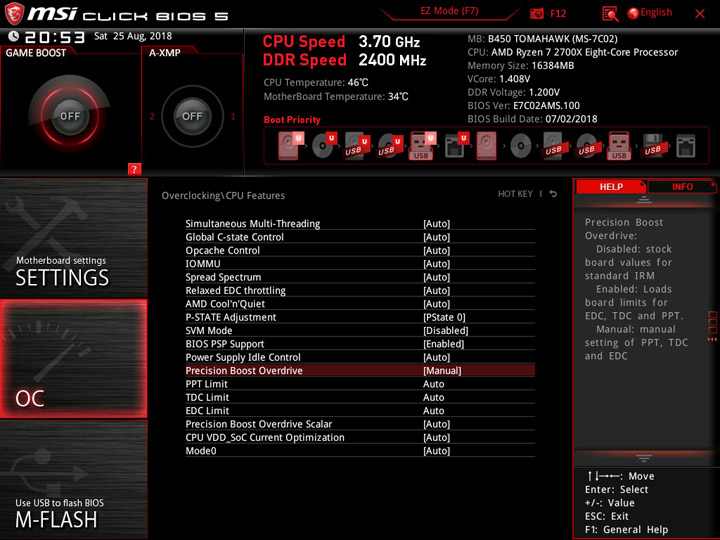Select the UEFI USB hard drive boot icon
This screenshot has height=540, width=720.
357,146
